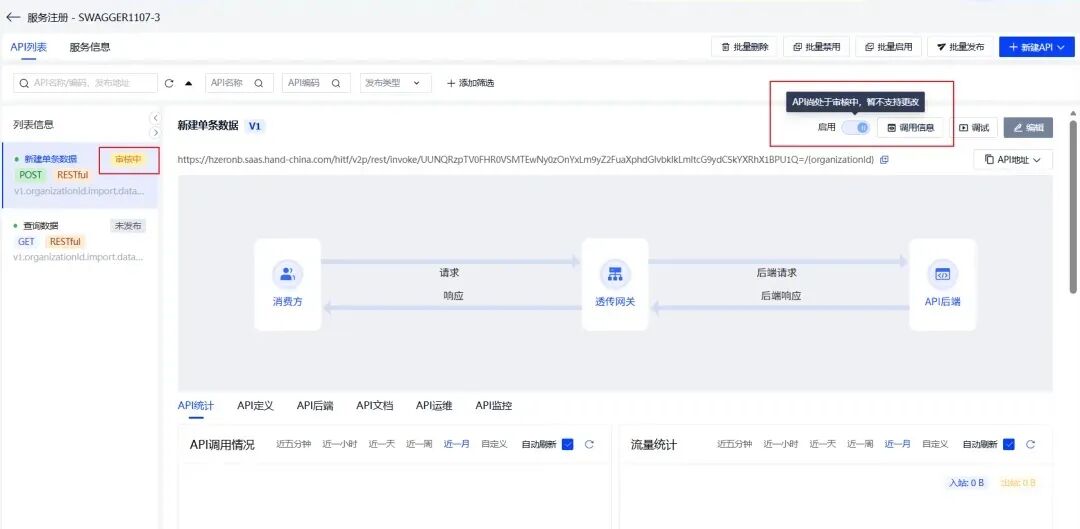Click the POST method tag
1080x529 pixels.
click(30, 175)
